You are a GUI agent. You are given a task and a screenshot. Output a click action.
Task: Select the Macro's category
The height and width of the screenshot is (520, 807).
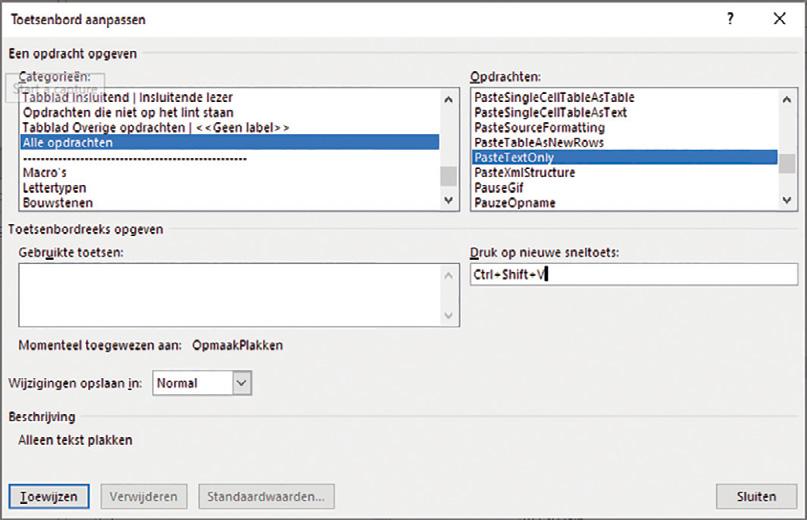[45, 172]
